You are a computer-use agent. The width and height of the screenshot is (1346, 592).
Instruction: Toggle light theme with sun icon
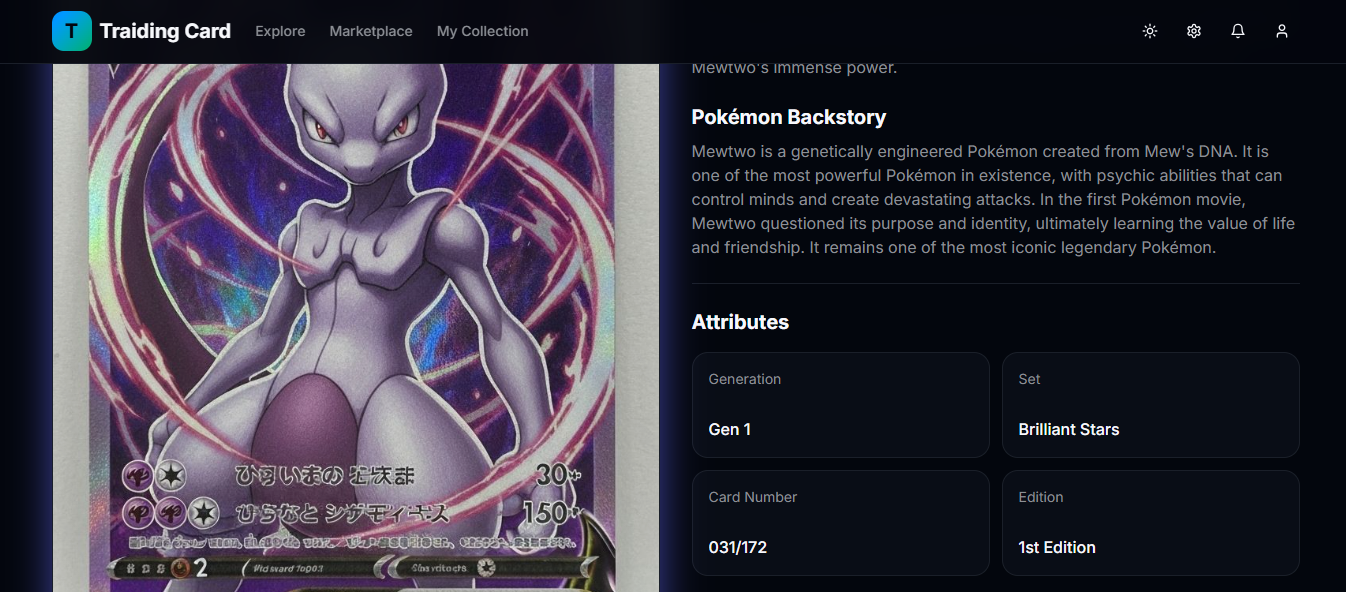click(x=1150, y=31)
